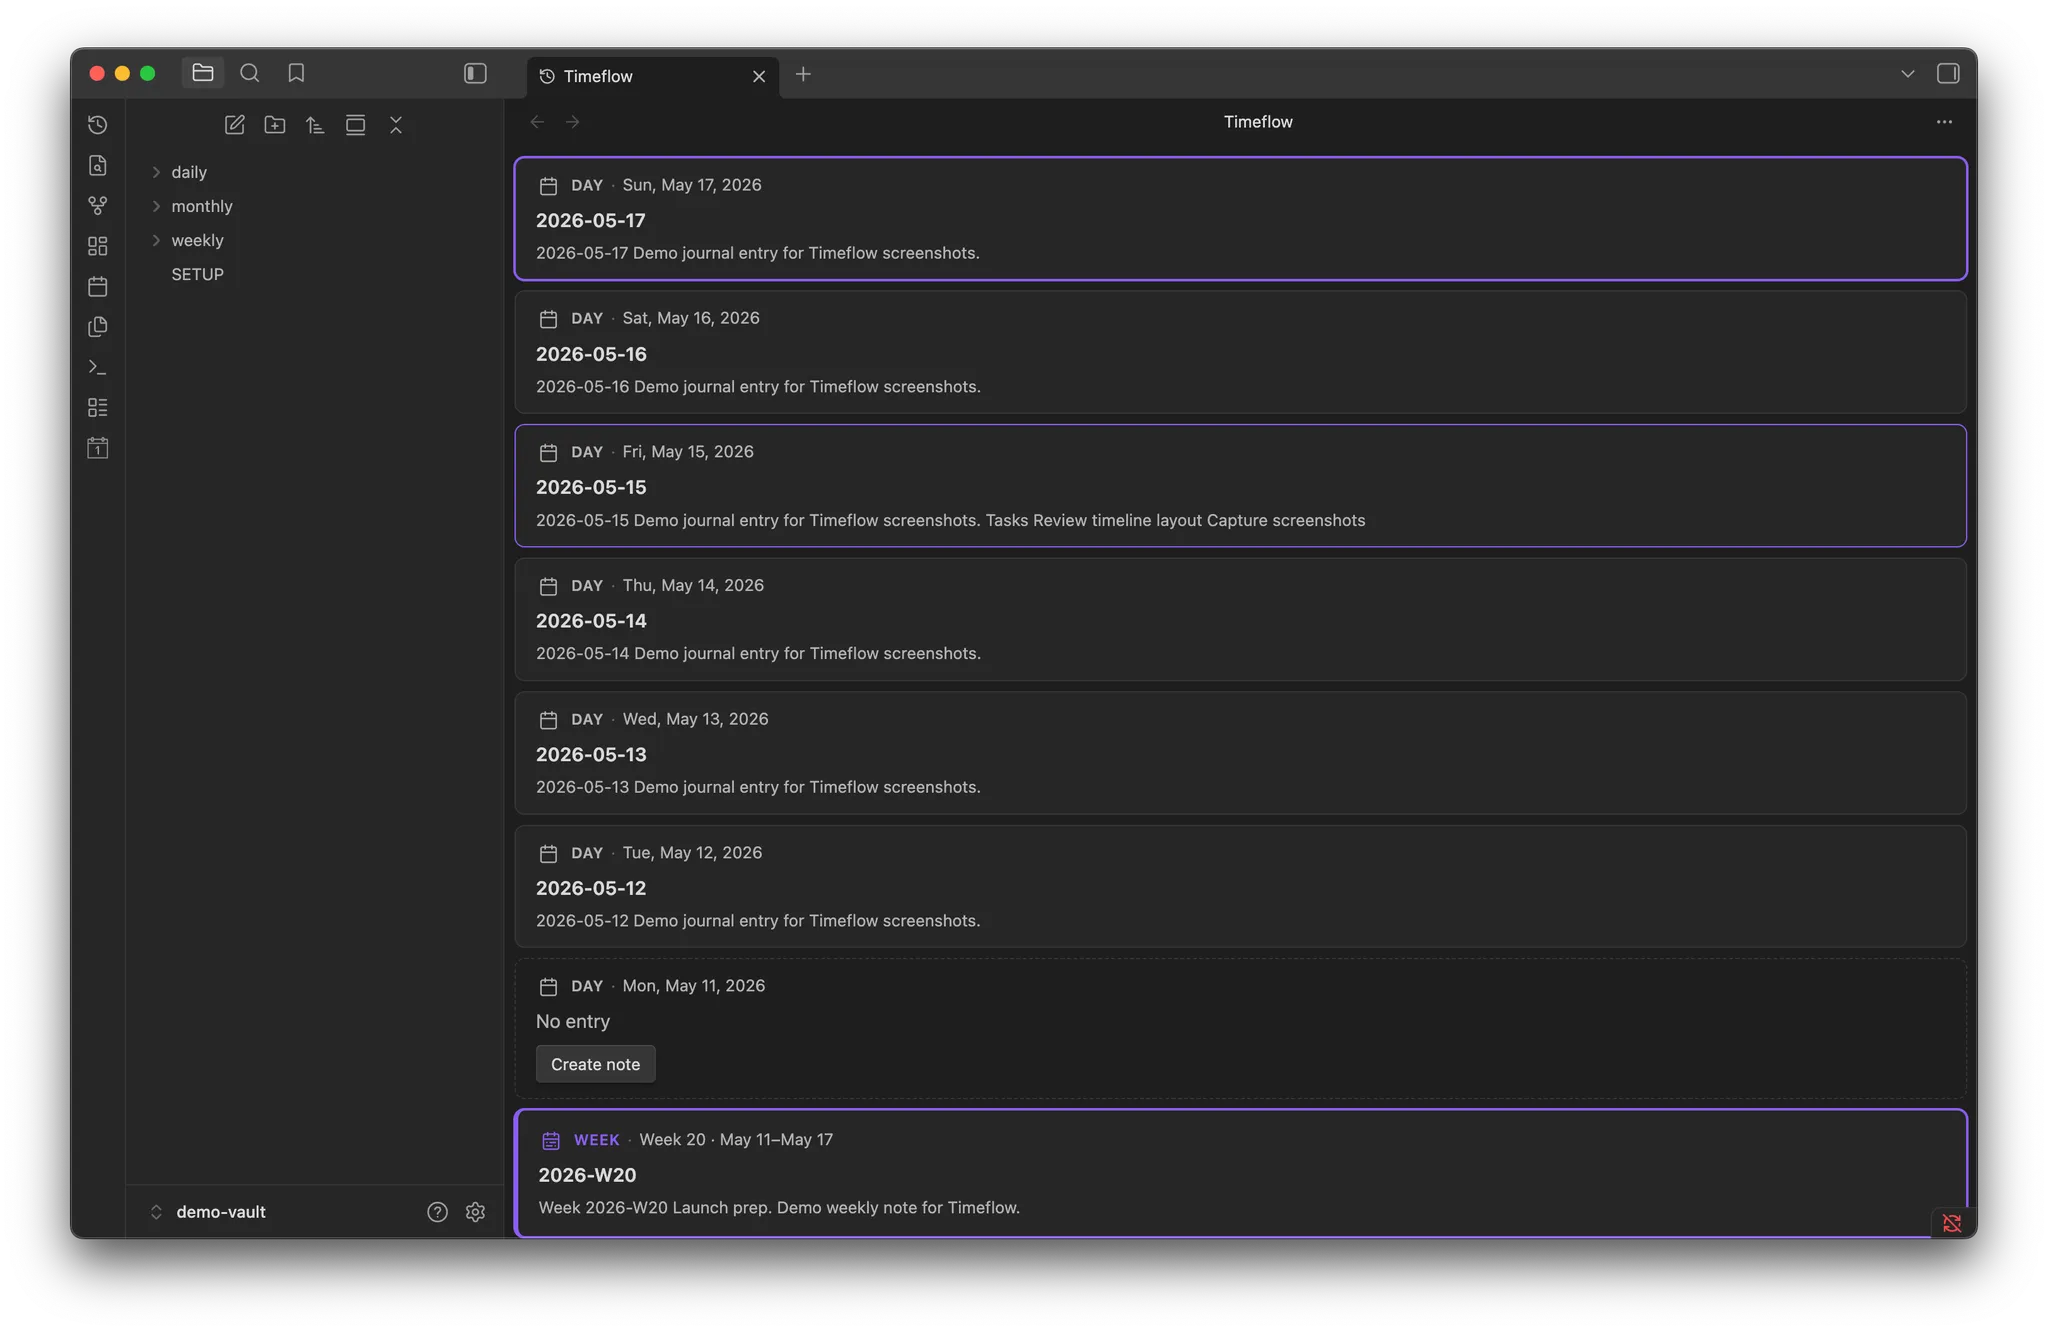
Task: Navigate back arrow
Action: tap(537, 122)
